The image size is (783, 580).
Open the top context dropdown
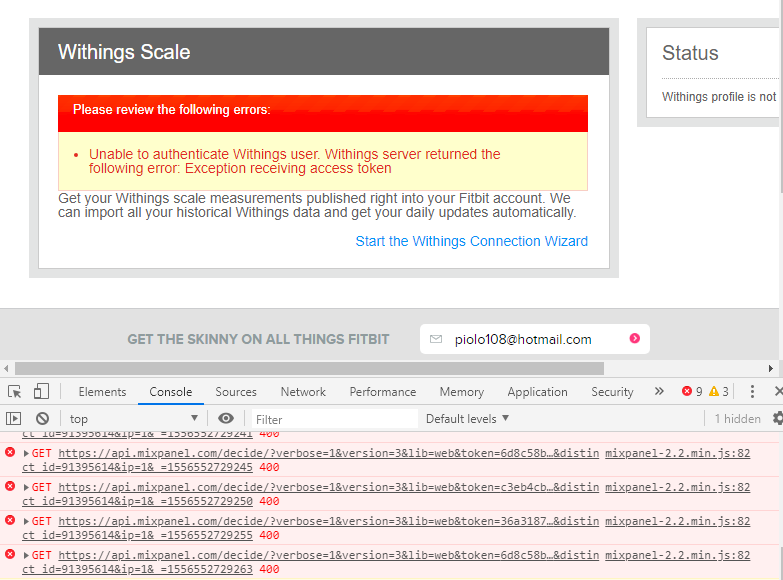[134, 419]
